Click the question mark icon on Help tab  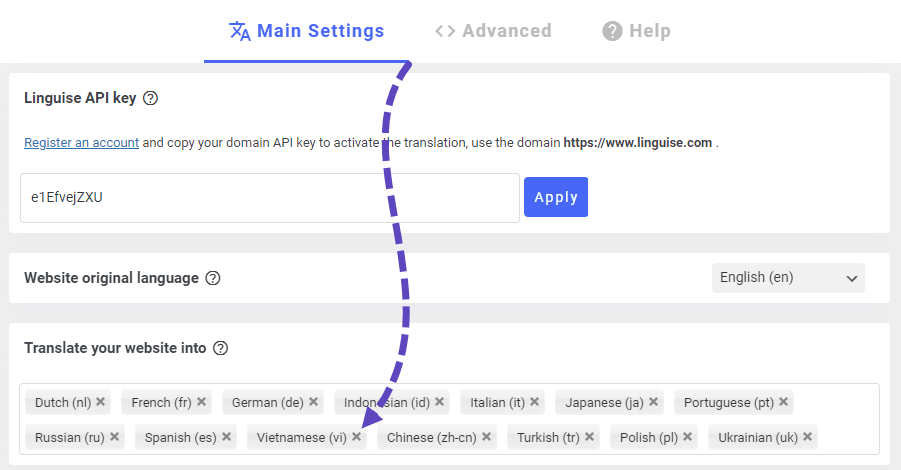tap(612, 31)
